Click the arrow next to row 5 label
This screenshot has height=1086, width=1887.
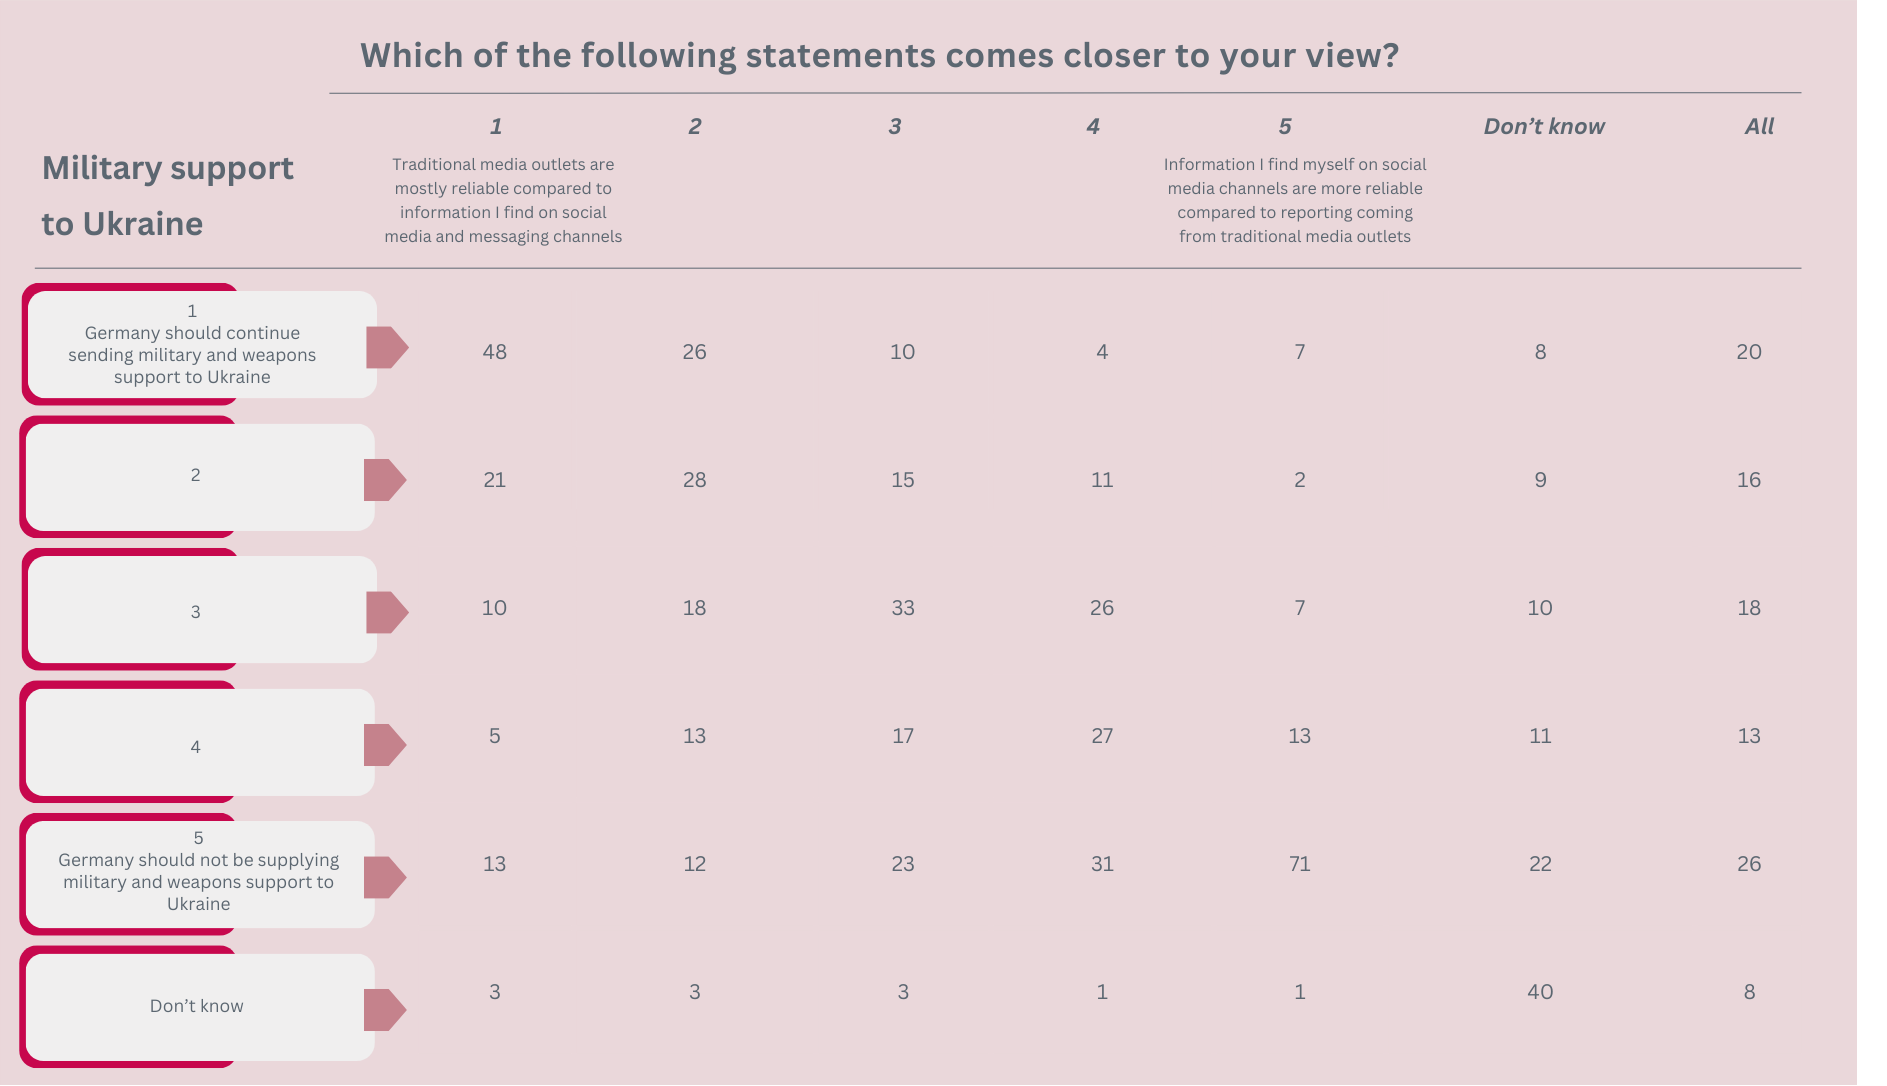pyautogui.click(x=385, y=877)
